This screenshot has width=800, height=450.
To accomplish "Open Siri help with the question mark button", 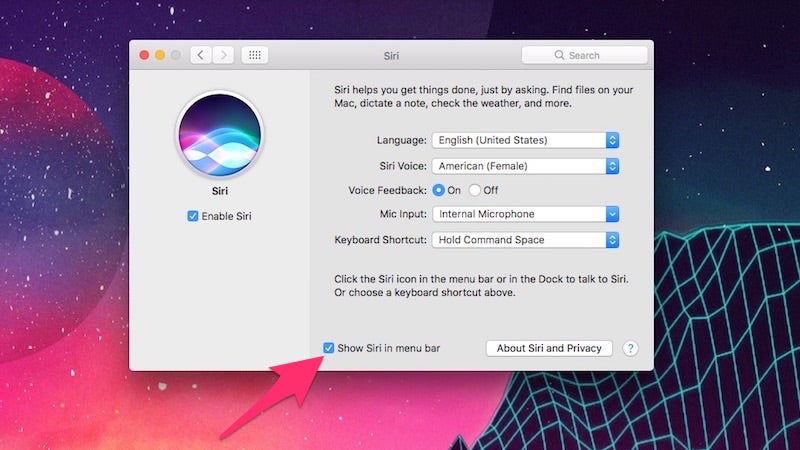I will coord(630,348).
